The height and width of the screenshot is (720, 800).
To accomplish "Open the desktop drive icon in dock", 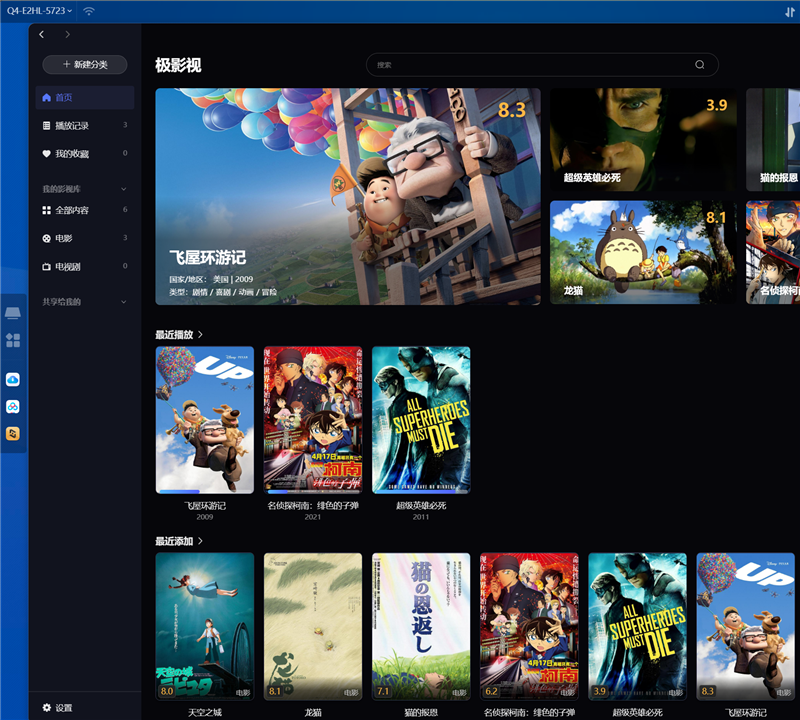I will tap(13, 313).
